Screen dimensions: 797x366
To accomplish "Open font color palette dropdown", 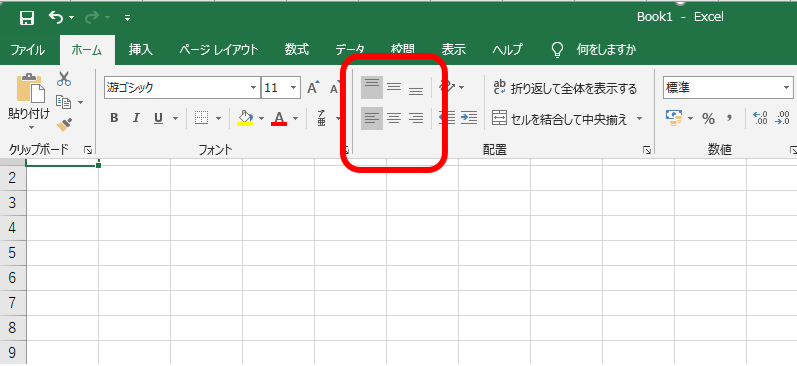I will (295, 119).
